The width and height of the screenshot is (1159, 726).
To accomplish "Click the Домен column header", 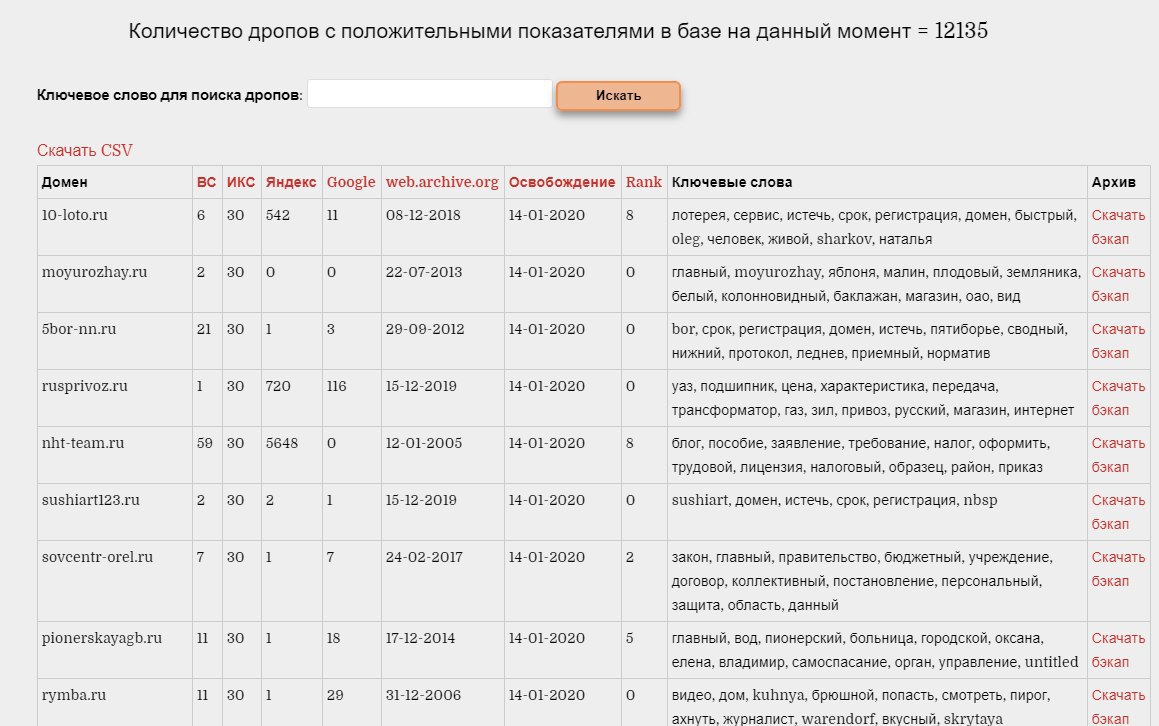I will 64,182.
